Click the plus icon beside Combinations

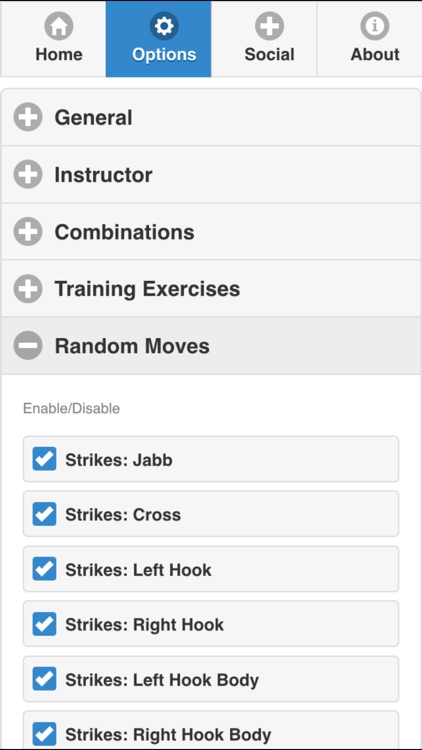(28, 232)
